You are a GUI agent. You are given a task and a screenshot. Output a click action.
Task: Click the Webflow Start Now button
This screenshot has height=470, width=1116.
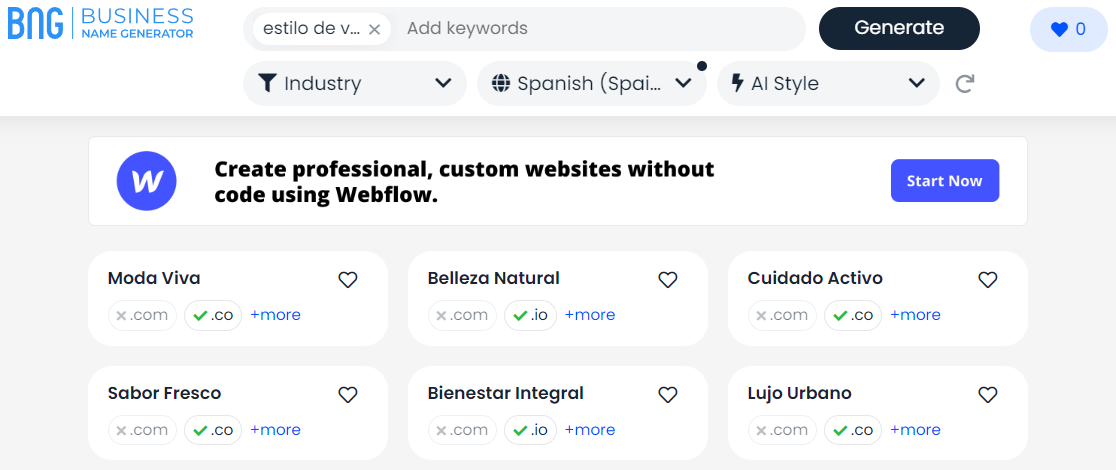[x=944, y=181]
